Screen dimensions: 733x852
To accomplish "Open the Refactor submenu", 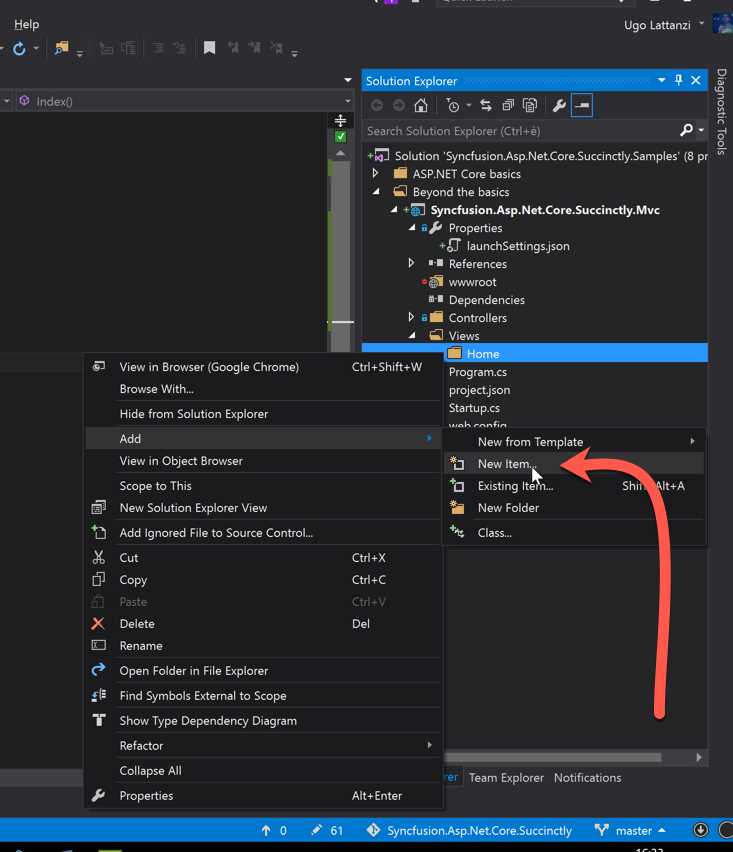I will pyautogui.click(x=264, y=746).
